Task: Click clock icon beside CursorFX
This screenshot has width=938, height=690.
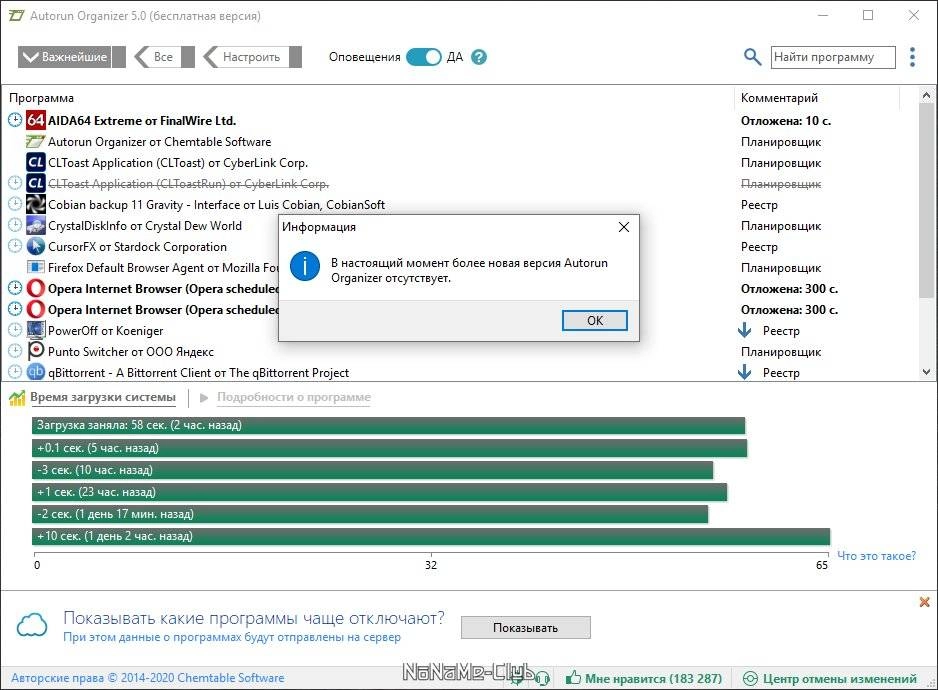Action: coord(15,246)
